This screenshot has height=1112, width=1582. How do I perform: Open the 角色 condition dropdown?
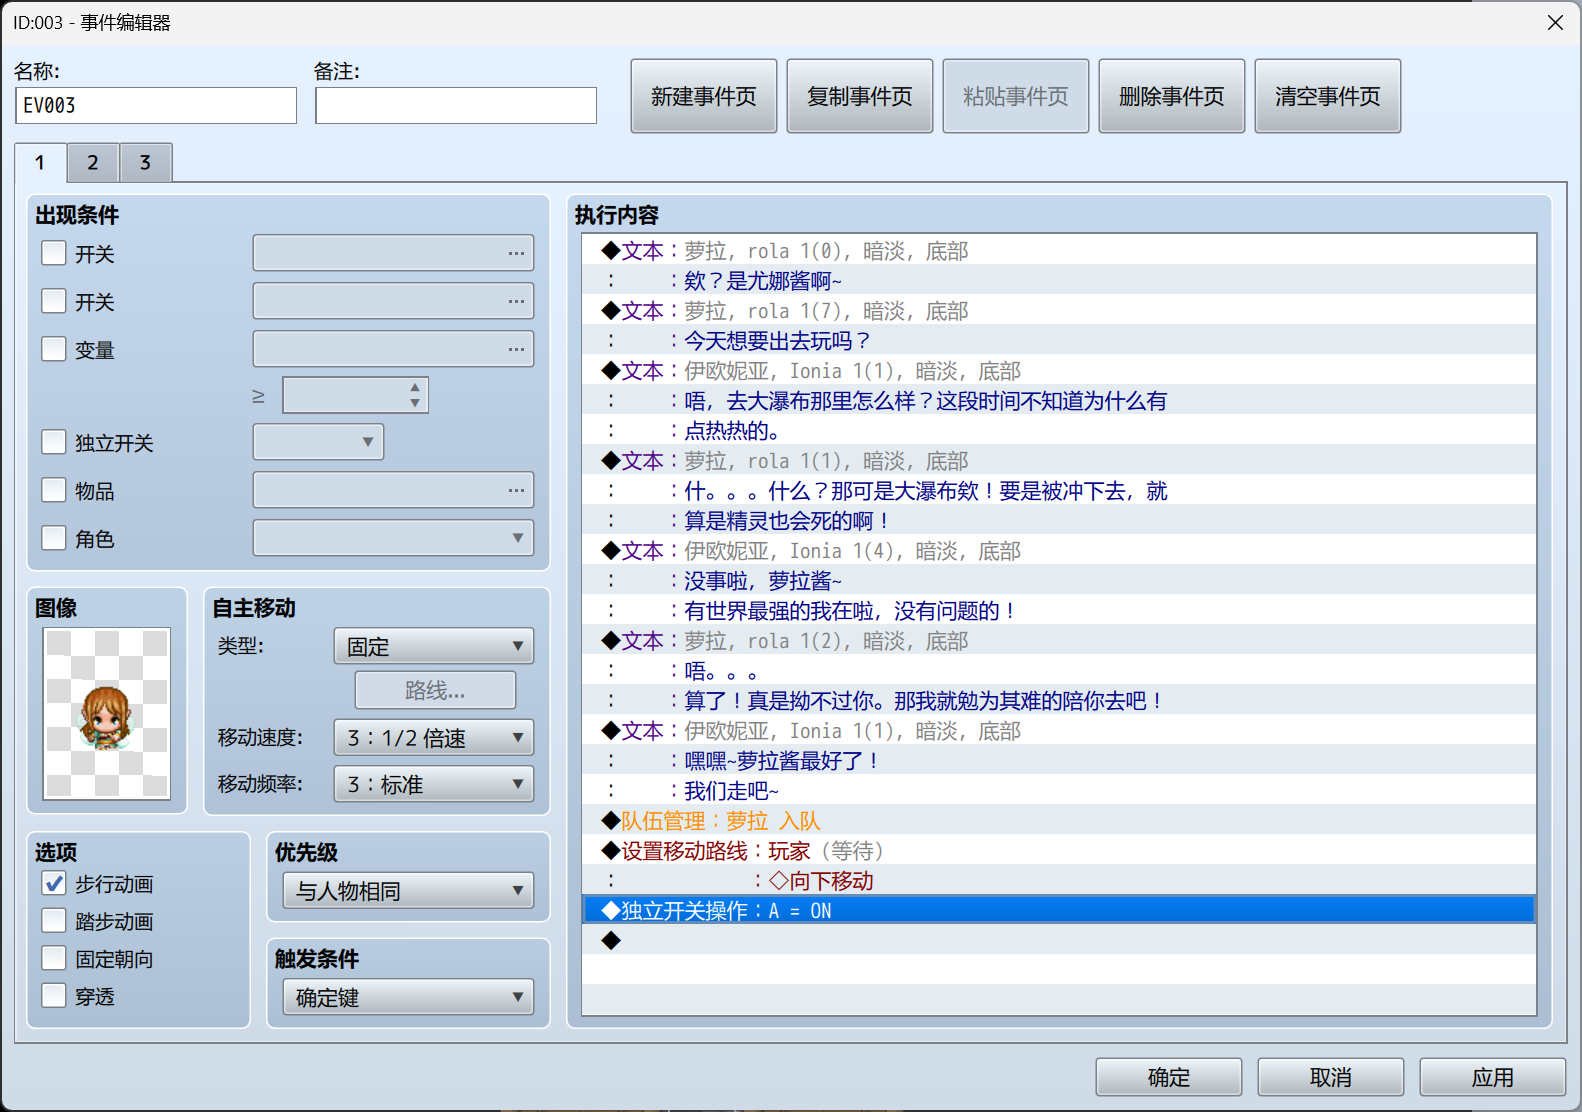(x=393, y=538)
